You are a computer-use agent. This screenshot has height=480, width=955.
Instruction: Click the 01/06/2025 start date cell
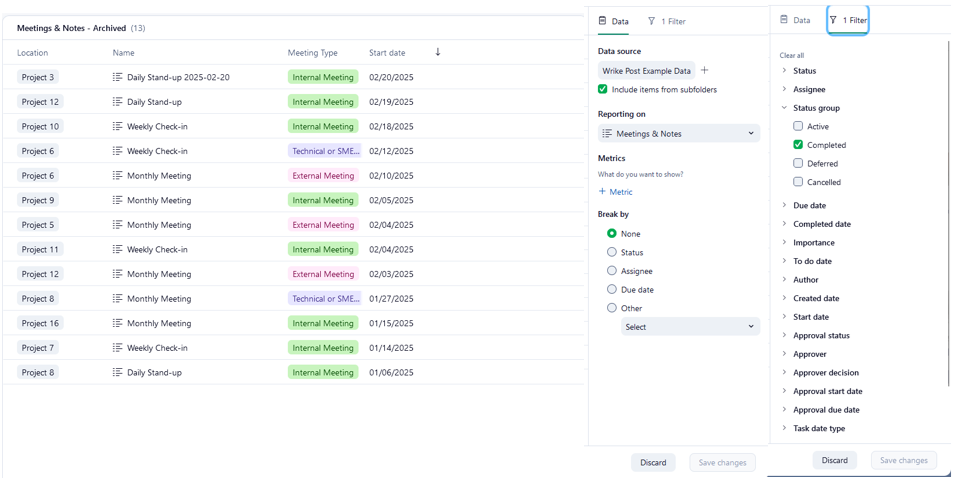tap(391, 372)
